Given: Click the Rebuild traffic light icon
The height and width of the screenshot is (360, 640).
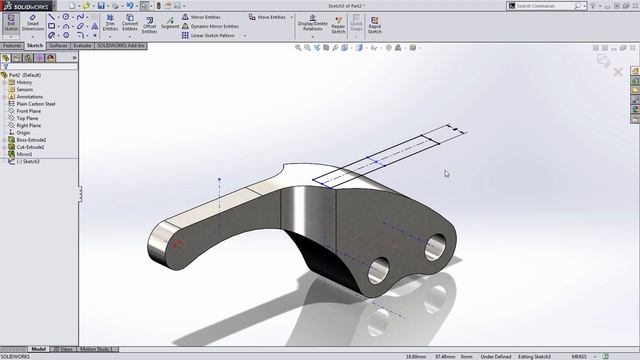Looking at the screenshot, I should (x=159, y=6).
